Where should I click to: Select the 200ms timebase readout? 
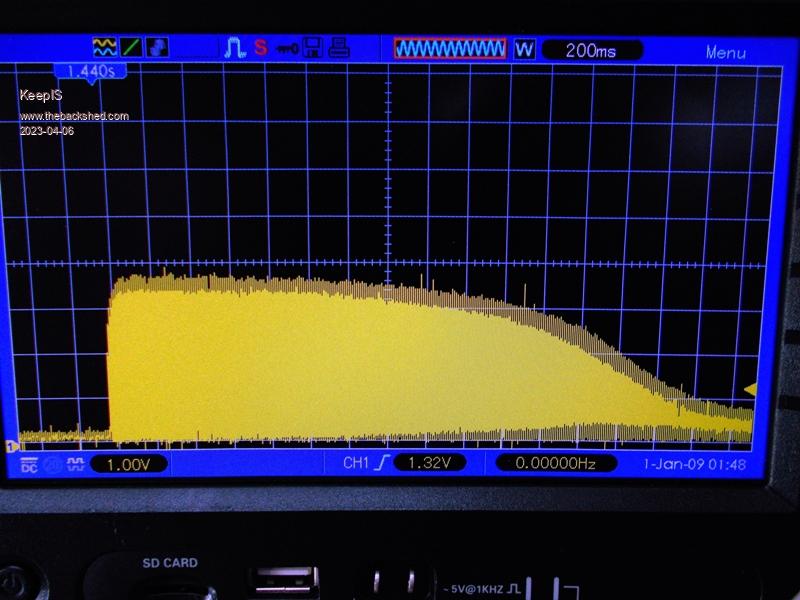(x=591, y=50)
